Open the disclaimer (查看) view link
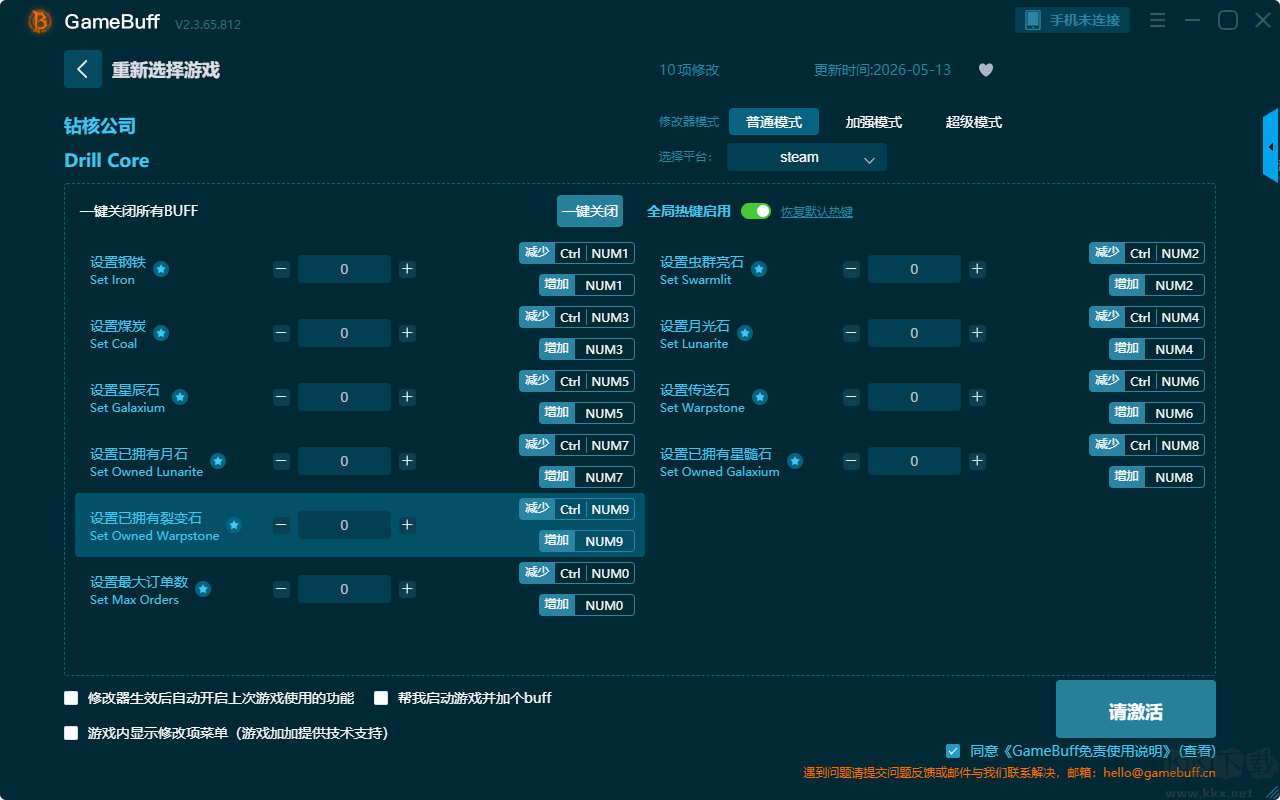This screenshot has width=1280, height=800. [1198, 751]
